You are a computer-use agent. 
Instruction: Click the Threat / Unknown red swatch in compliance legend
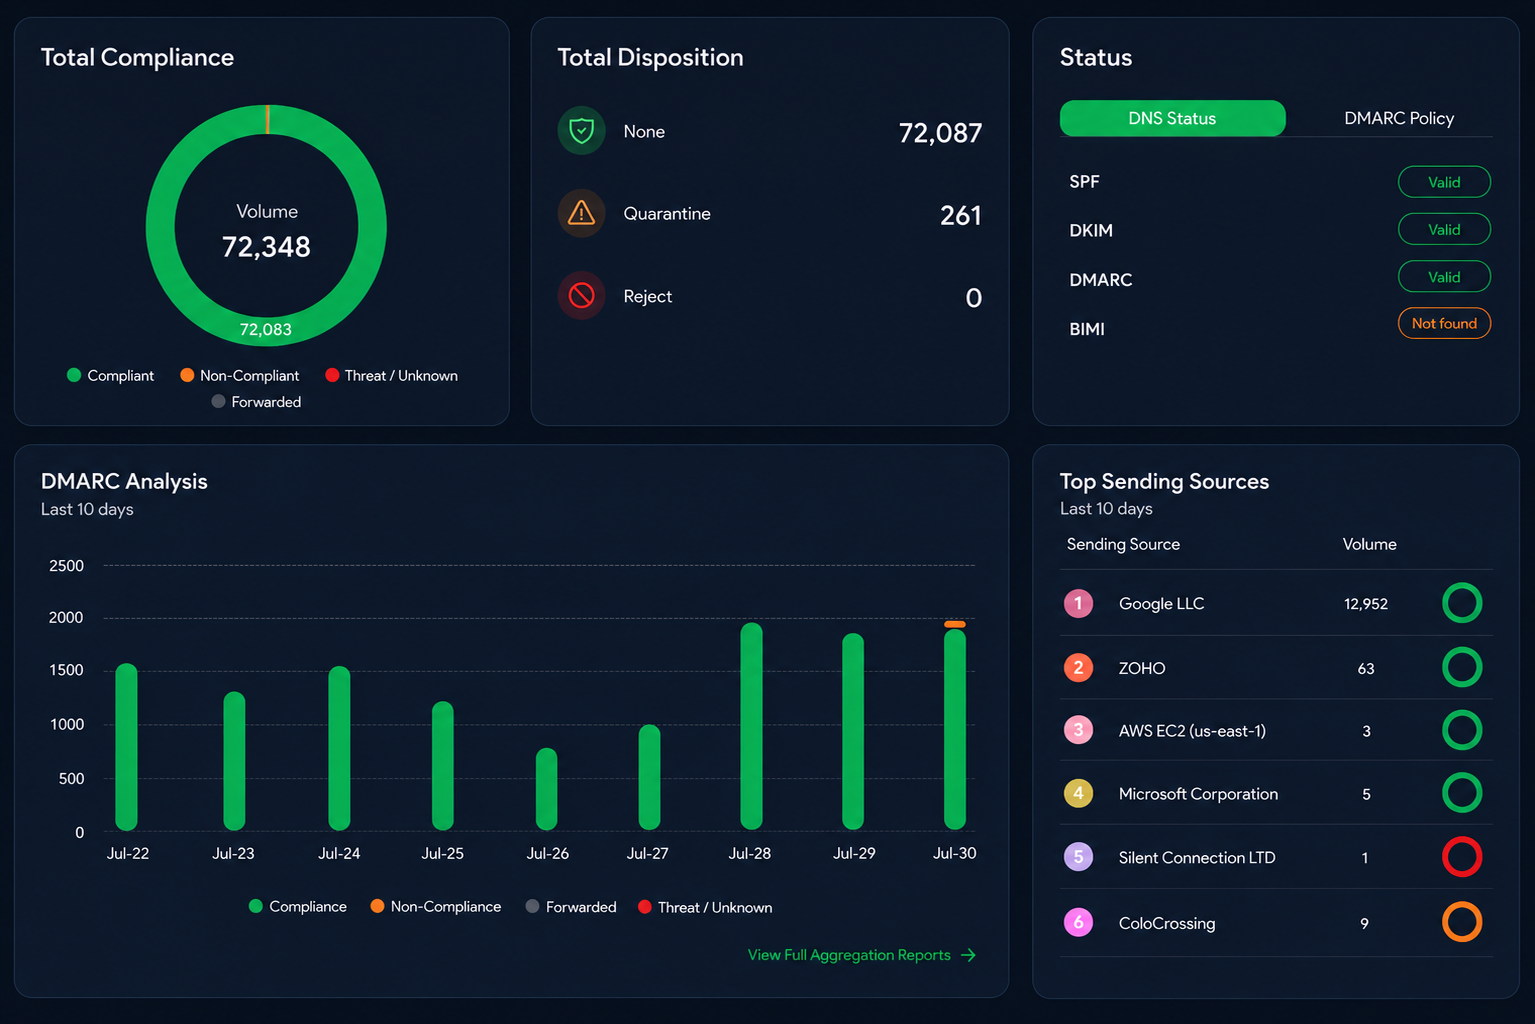[332, 375]
